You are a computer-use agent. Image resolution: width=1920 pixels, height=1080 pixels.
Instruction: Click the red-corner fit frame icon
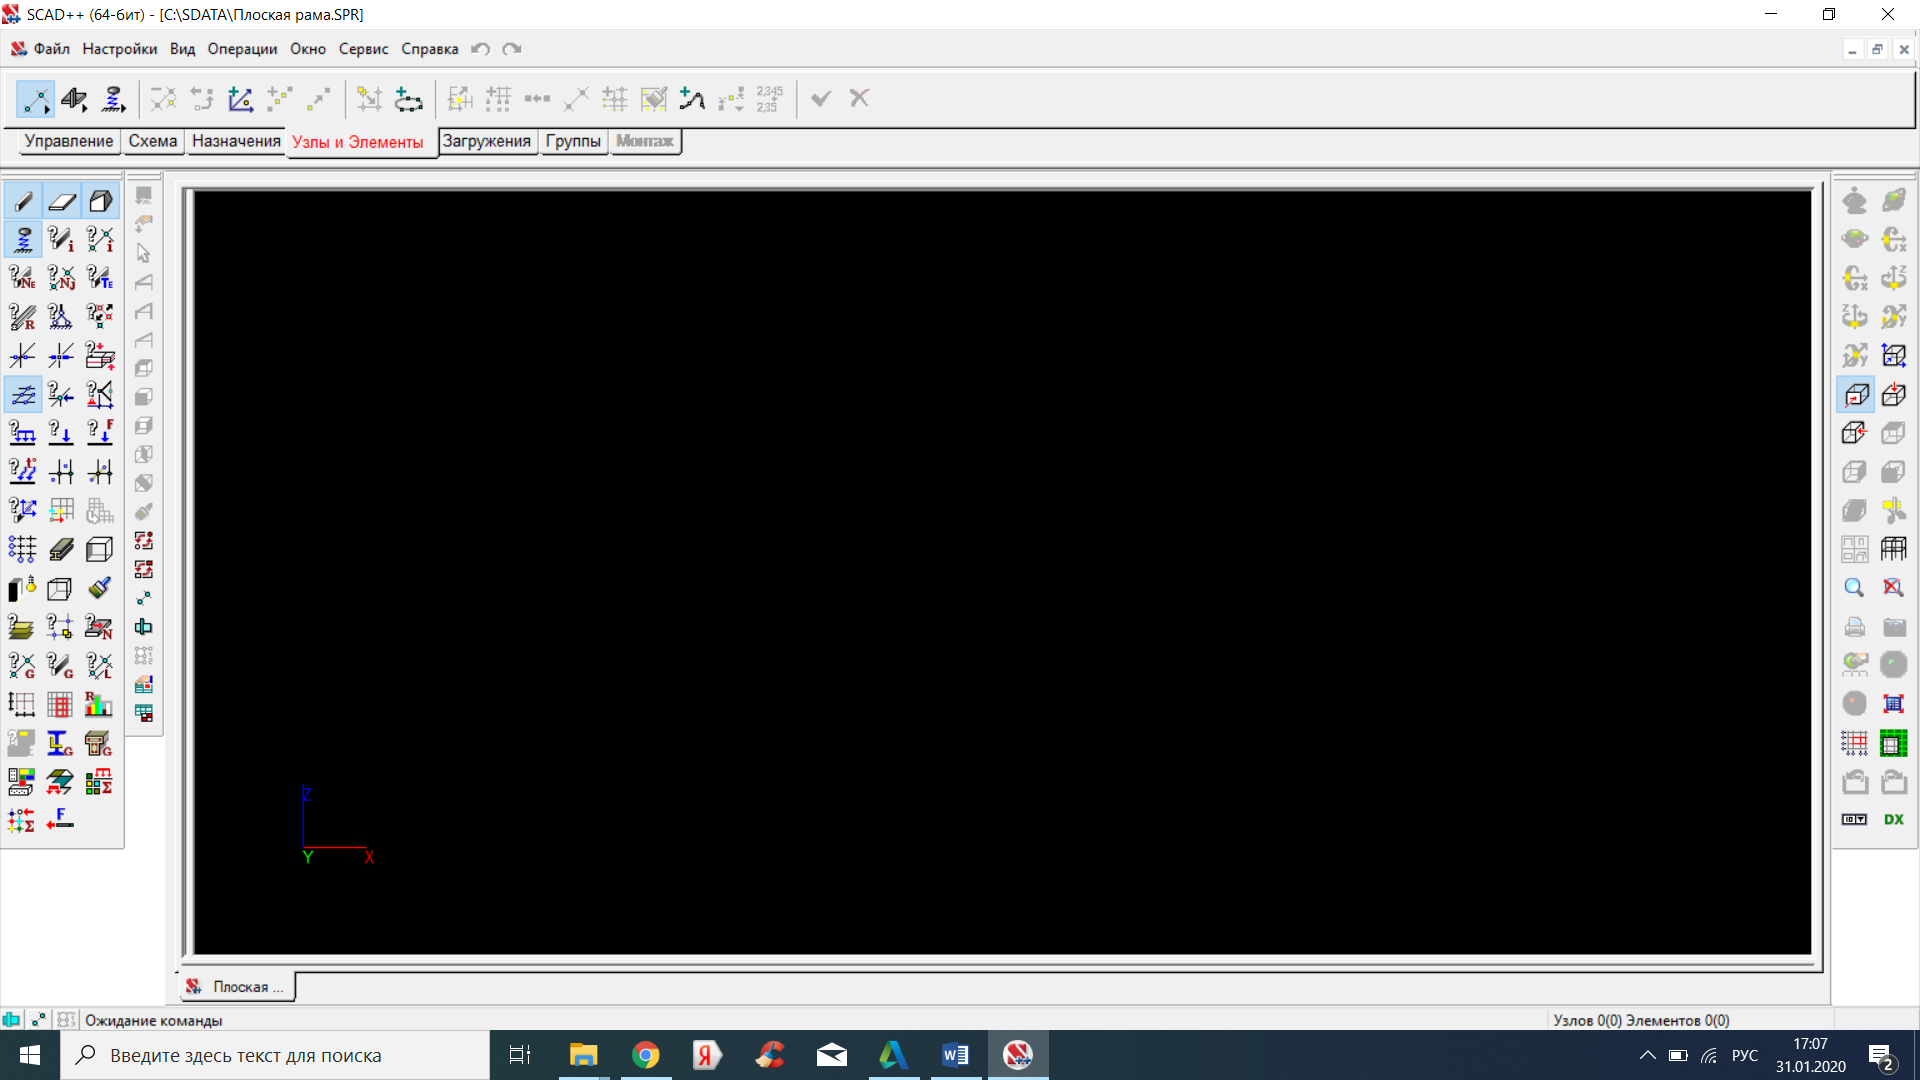click(x=1894, y=704)
